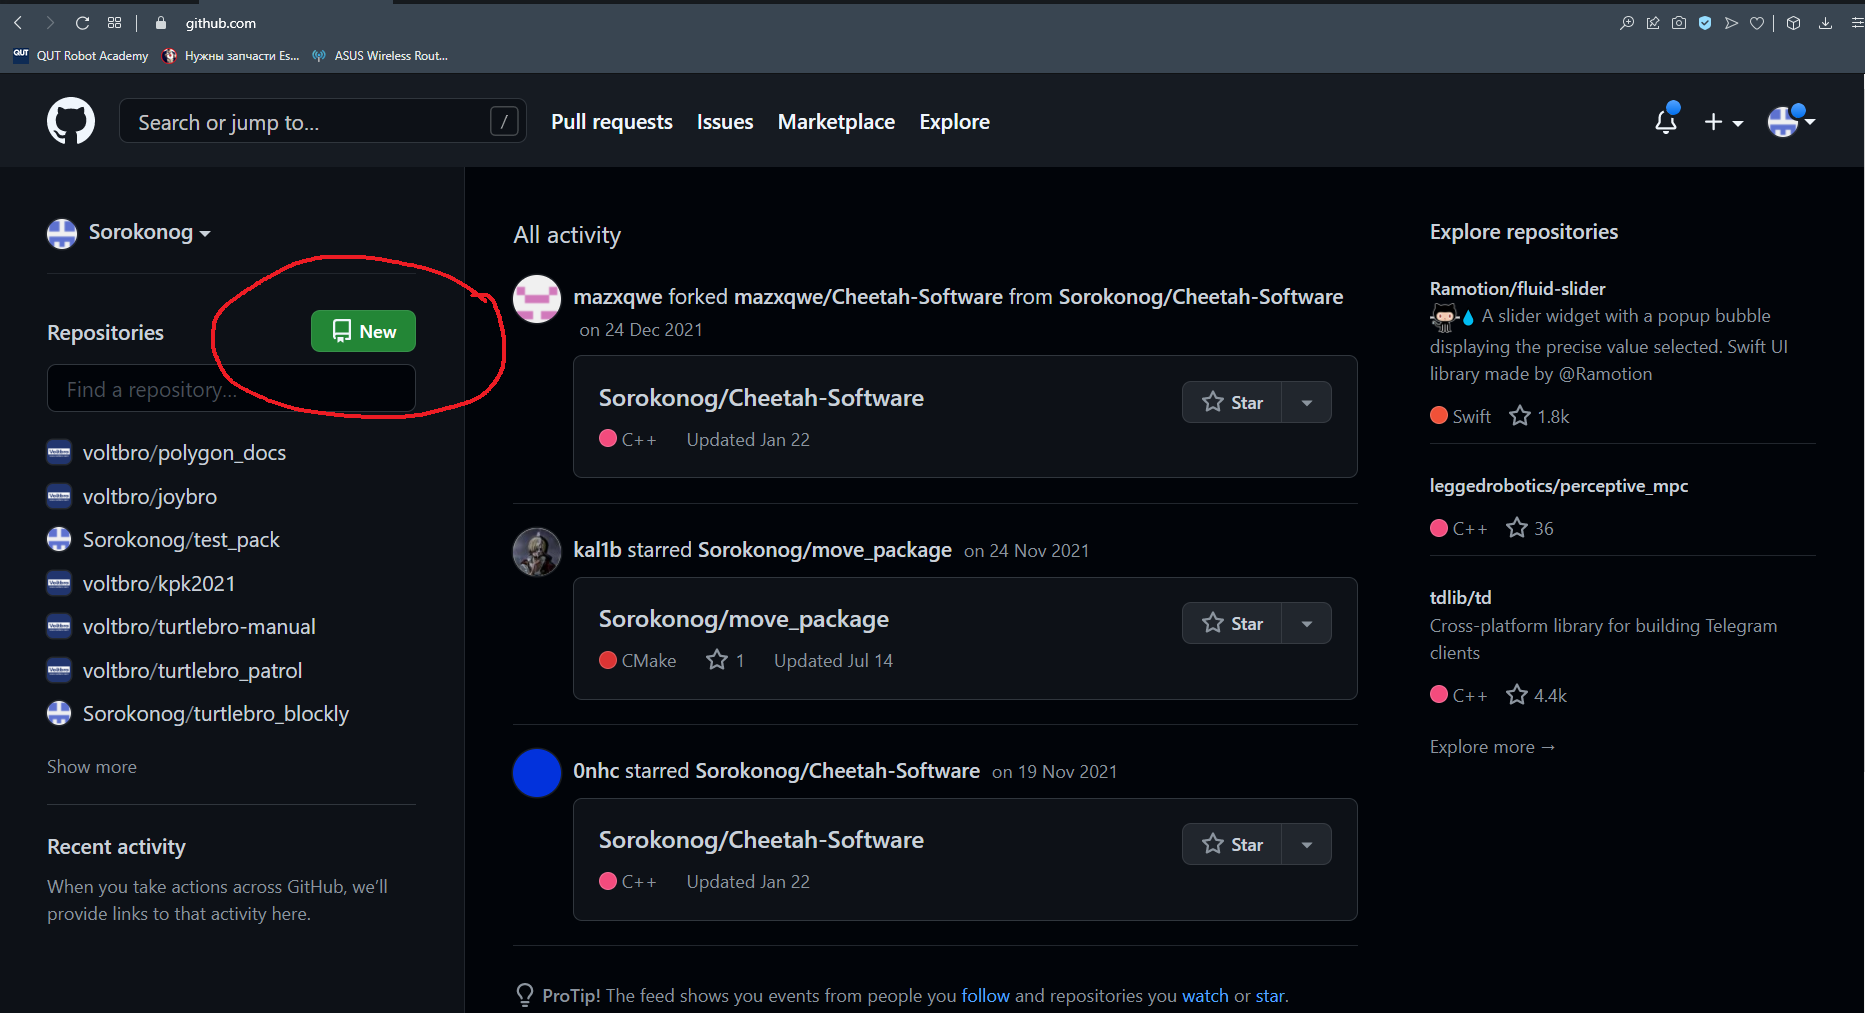Click 0nhc's blue avatar
Image resolution: width=1865 pixels, height=1013 pixels.
click(x=537, y=773)
